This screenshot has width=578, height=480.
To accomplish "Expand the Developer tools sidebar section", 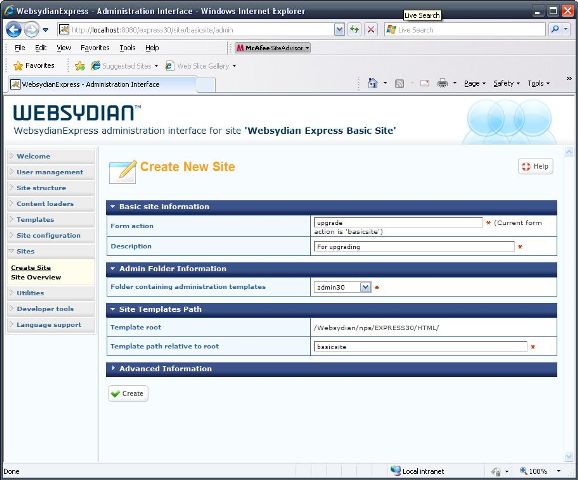I will [51, 309].
